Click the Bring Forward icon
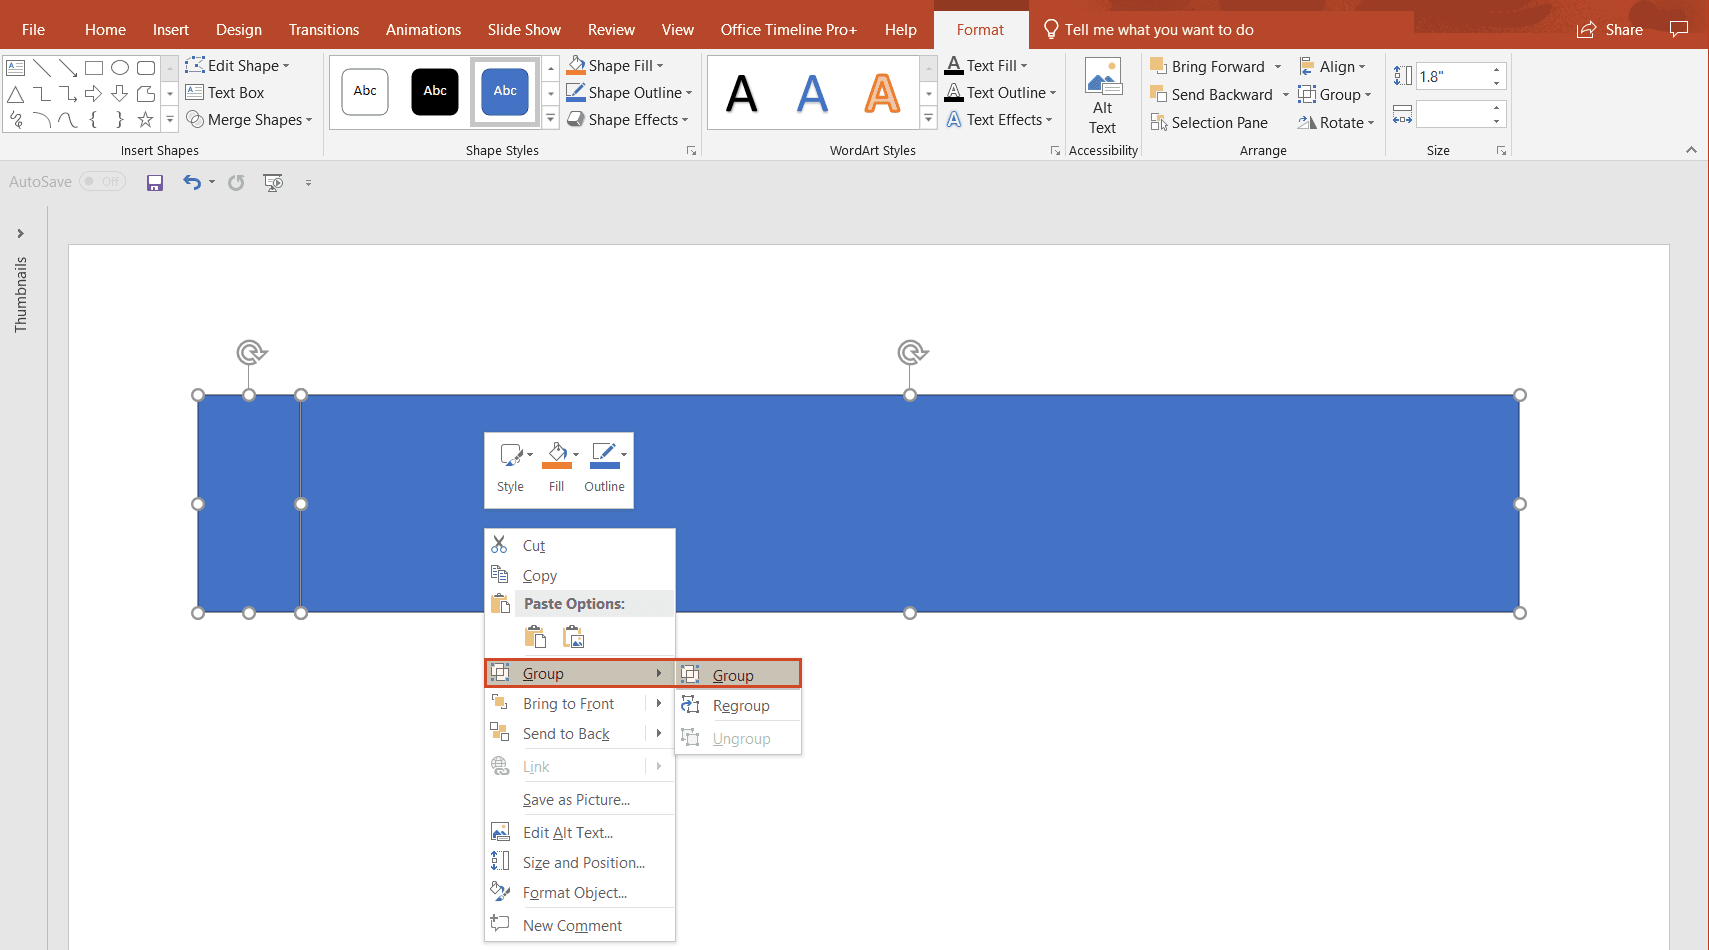Screen dimensions: 1709x950 pyautogui.click(x=1158, y=66)
